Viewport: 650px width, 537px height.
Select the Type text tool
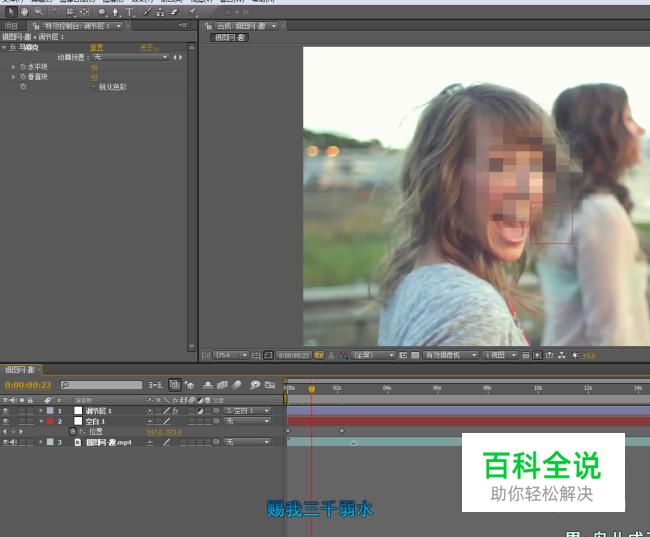pos(130,12)
